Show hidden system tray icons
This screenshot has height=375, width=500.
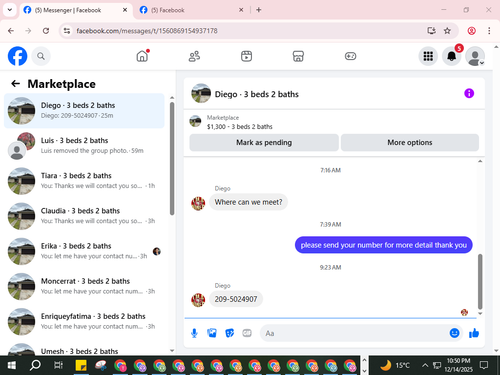[425, 365]
